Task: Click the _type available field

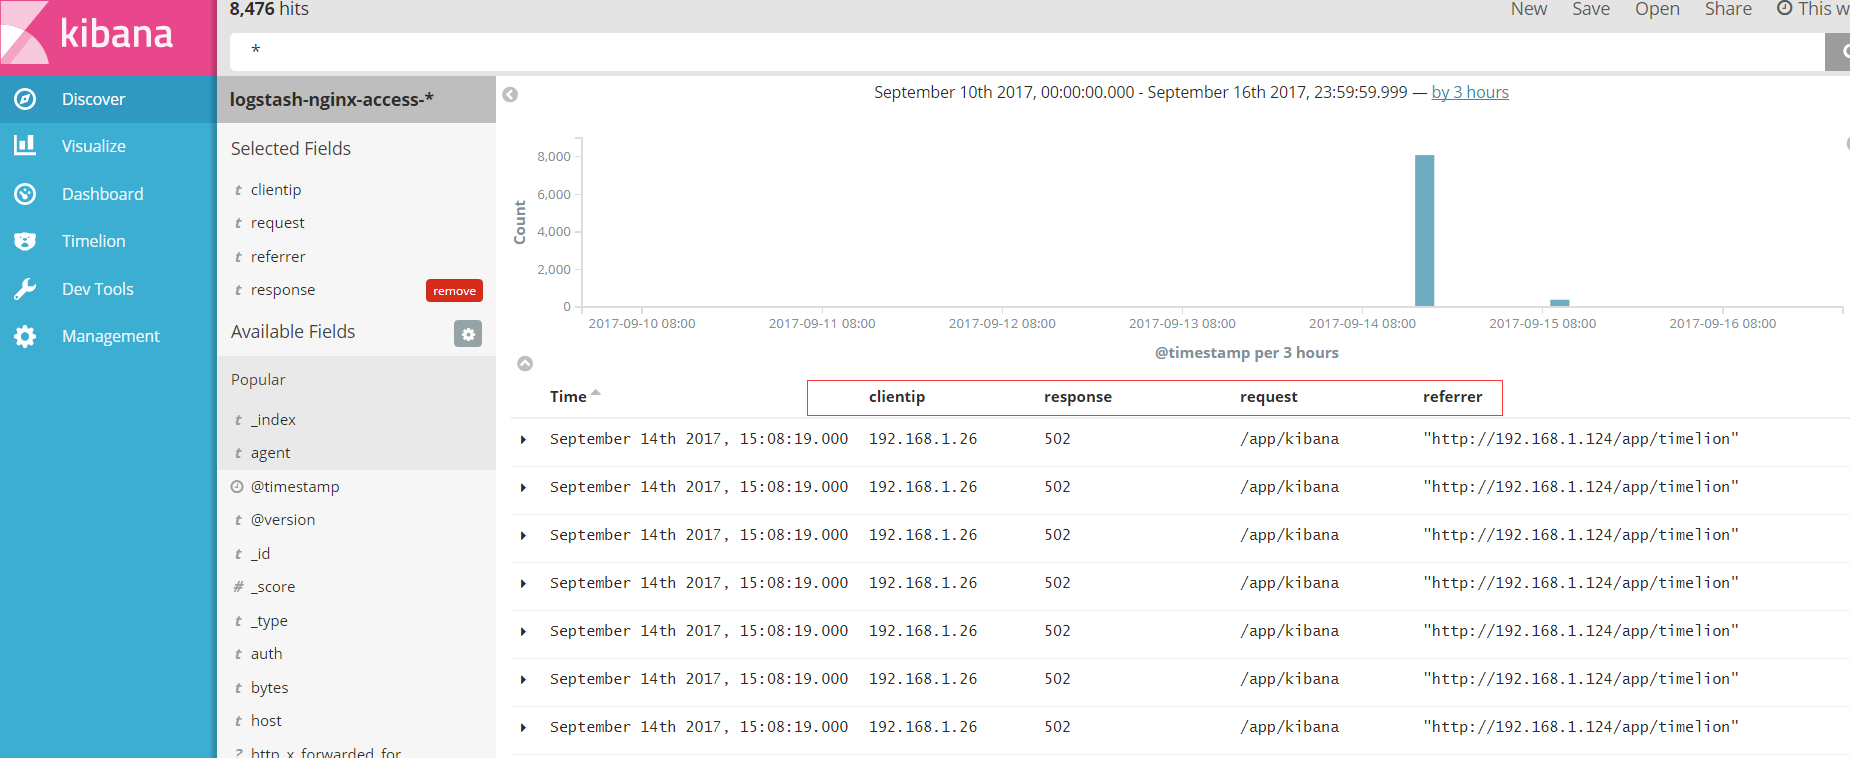Action: click(x=269, y=621)
